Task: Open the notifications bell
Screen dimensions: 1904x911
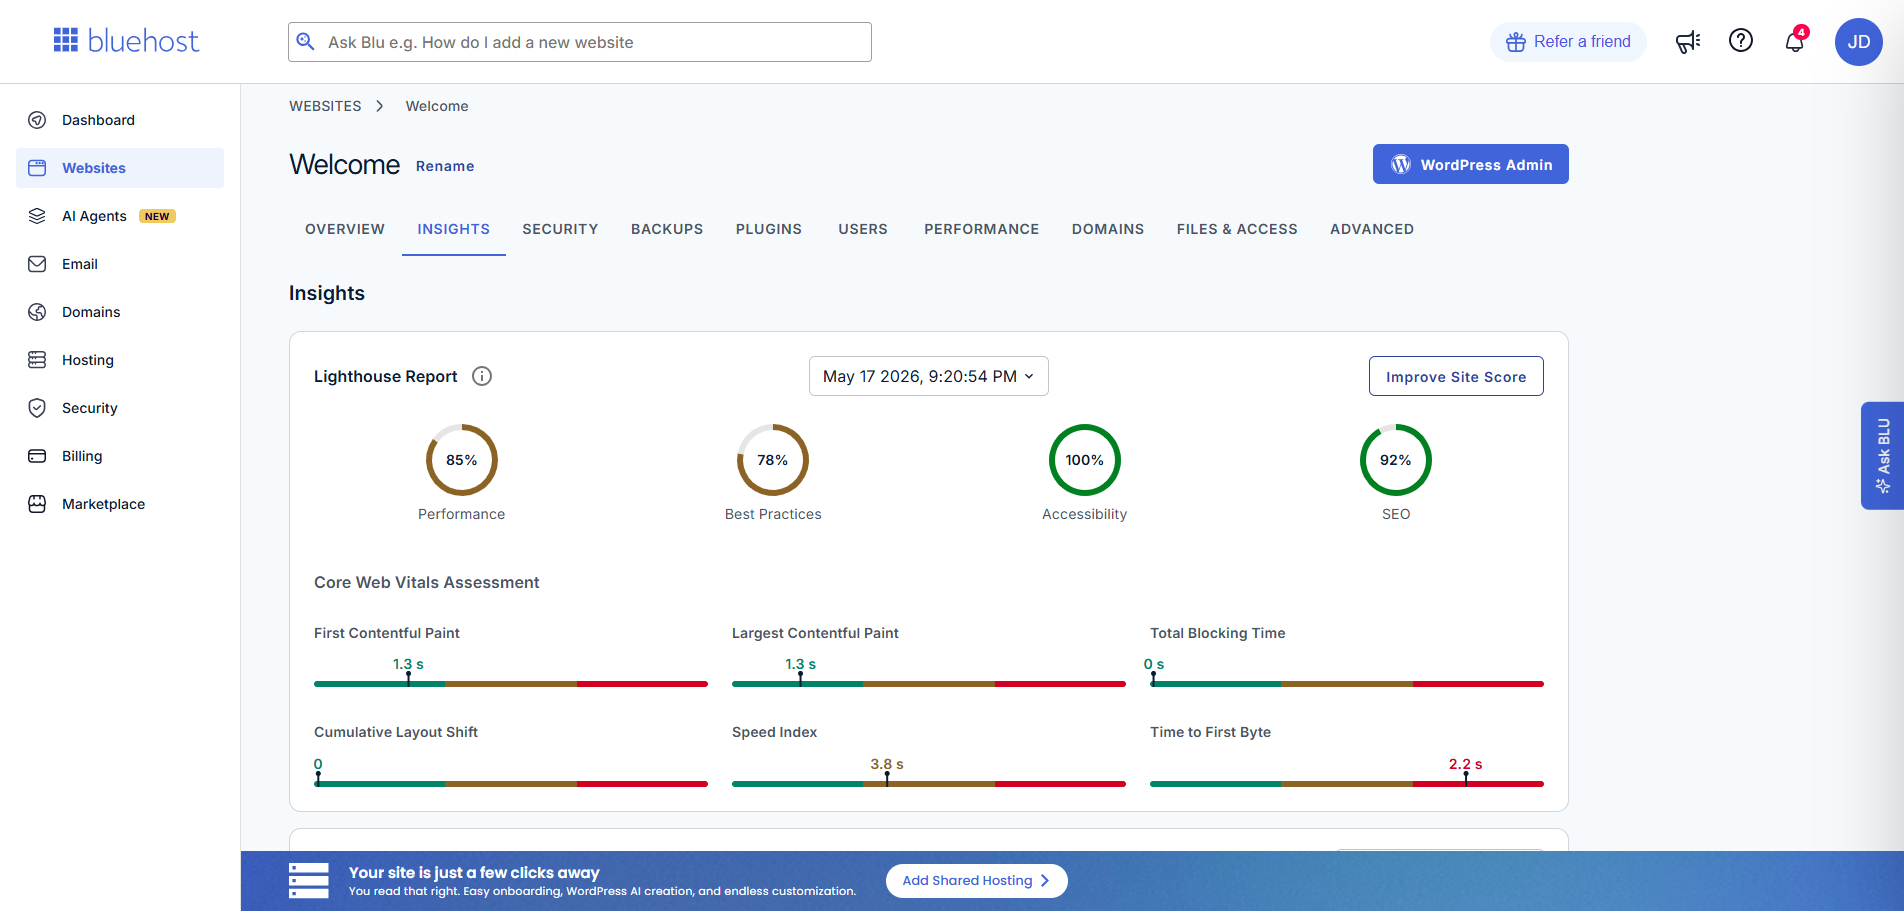Action: pyautogui.click(x=1795, y=41)
